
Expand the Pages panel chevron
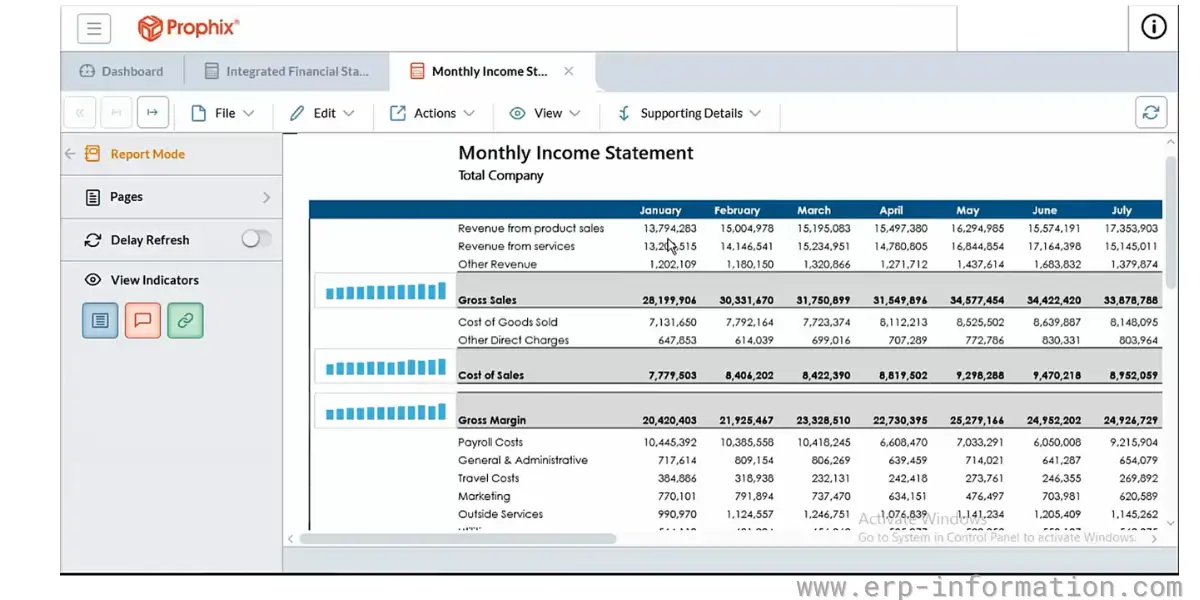click(266, 197)
